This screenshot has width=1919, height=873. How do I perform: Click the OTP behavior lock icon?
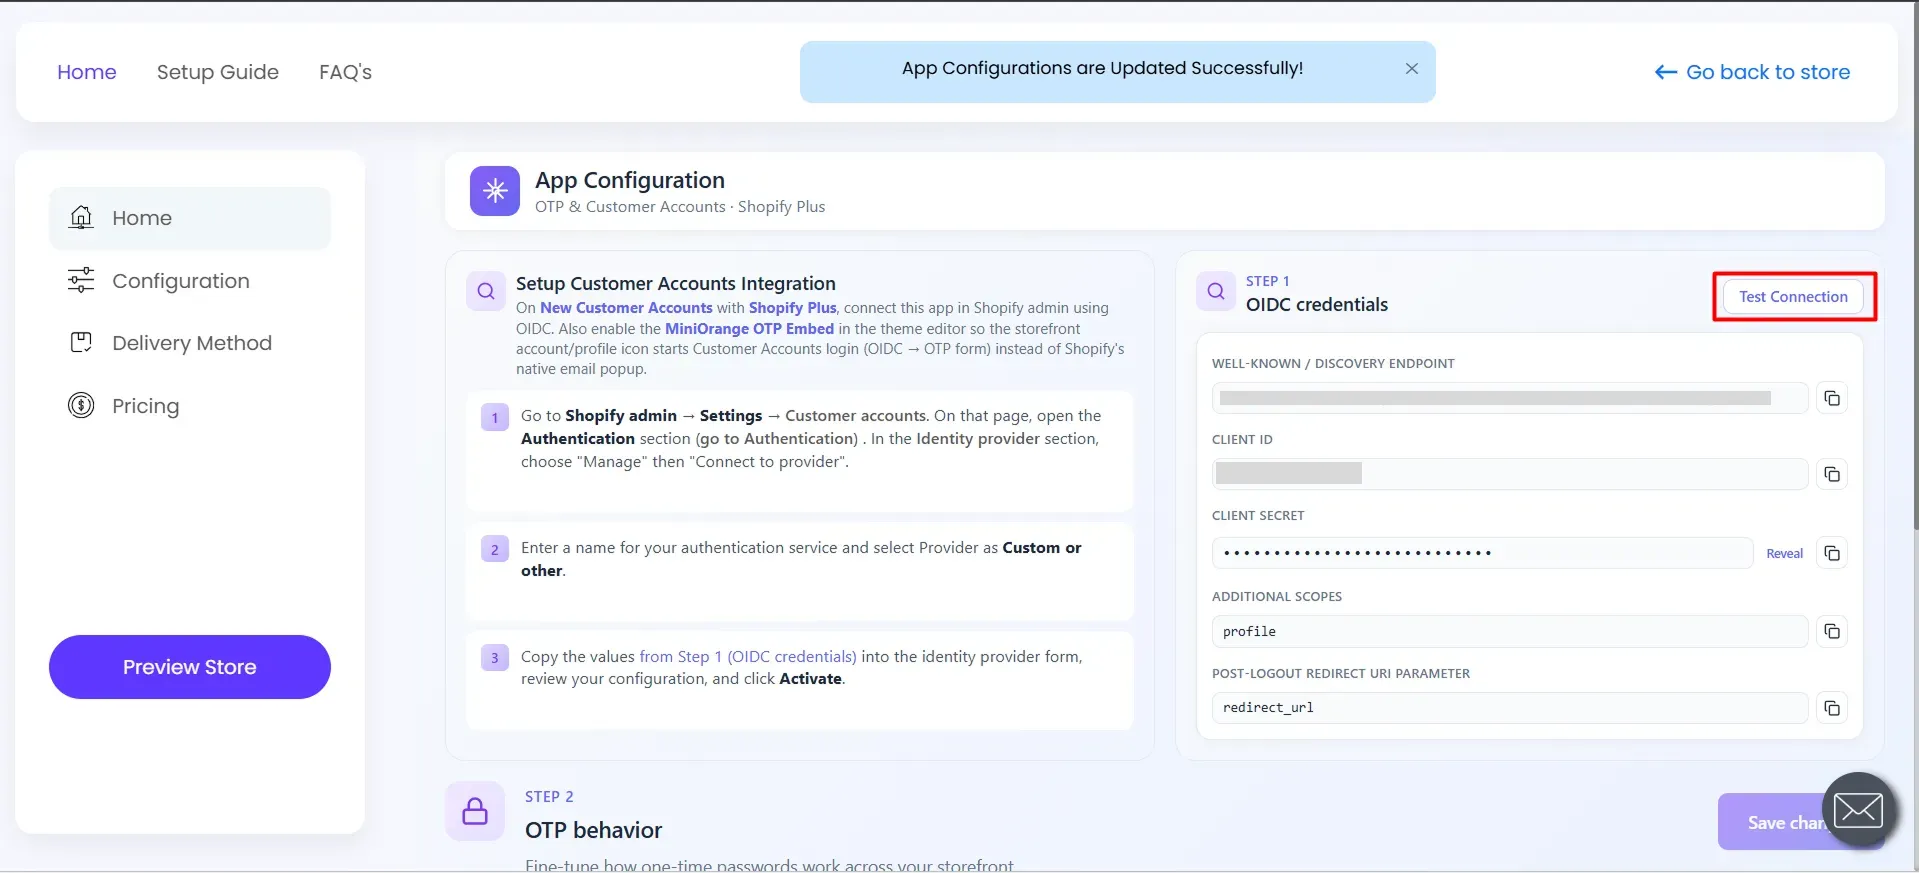point(475,811)
